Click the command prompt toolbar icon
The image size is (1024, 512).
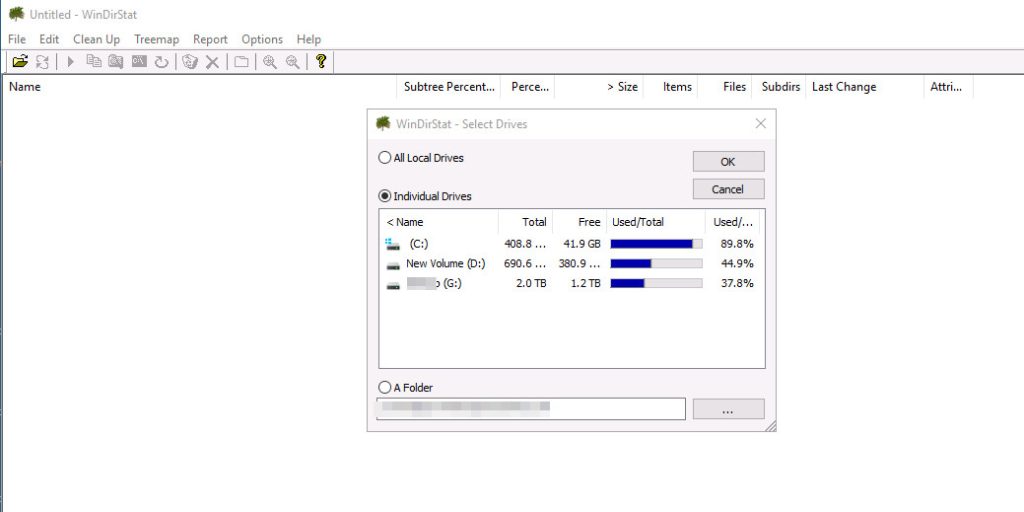(139, 62)
